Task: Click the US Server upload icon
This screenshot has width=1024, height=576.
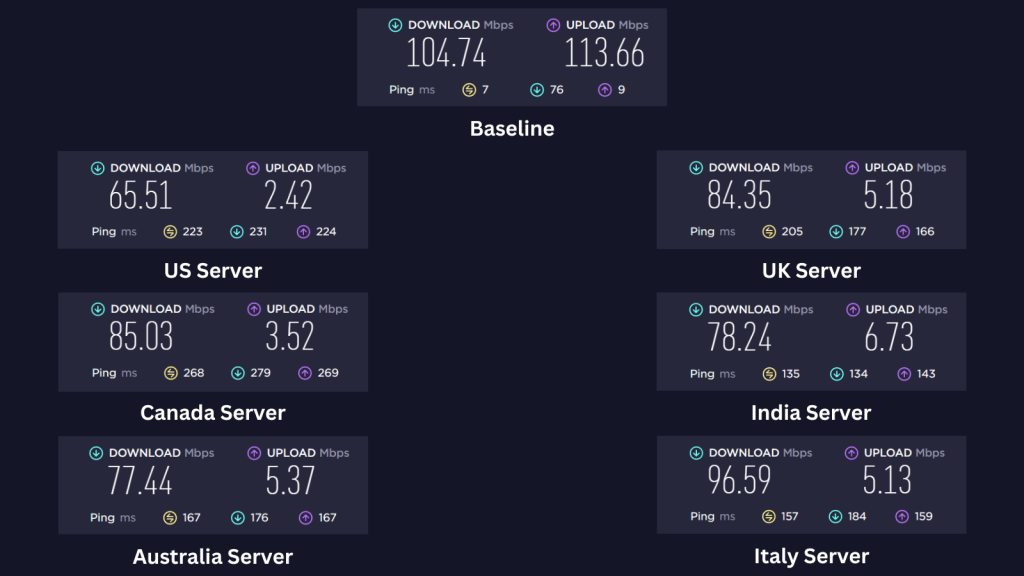Action: point(253,168)
